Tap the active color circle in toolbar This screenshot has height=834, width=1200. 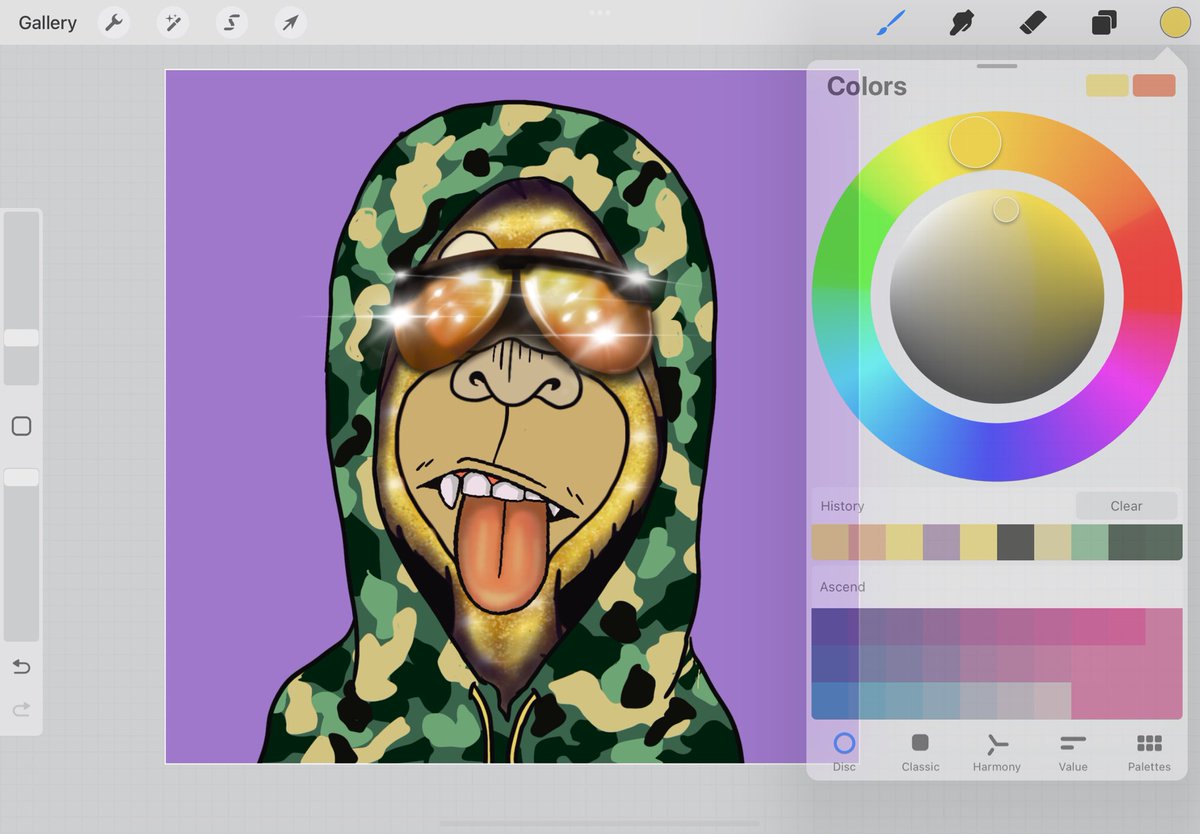[1175, 22]
